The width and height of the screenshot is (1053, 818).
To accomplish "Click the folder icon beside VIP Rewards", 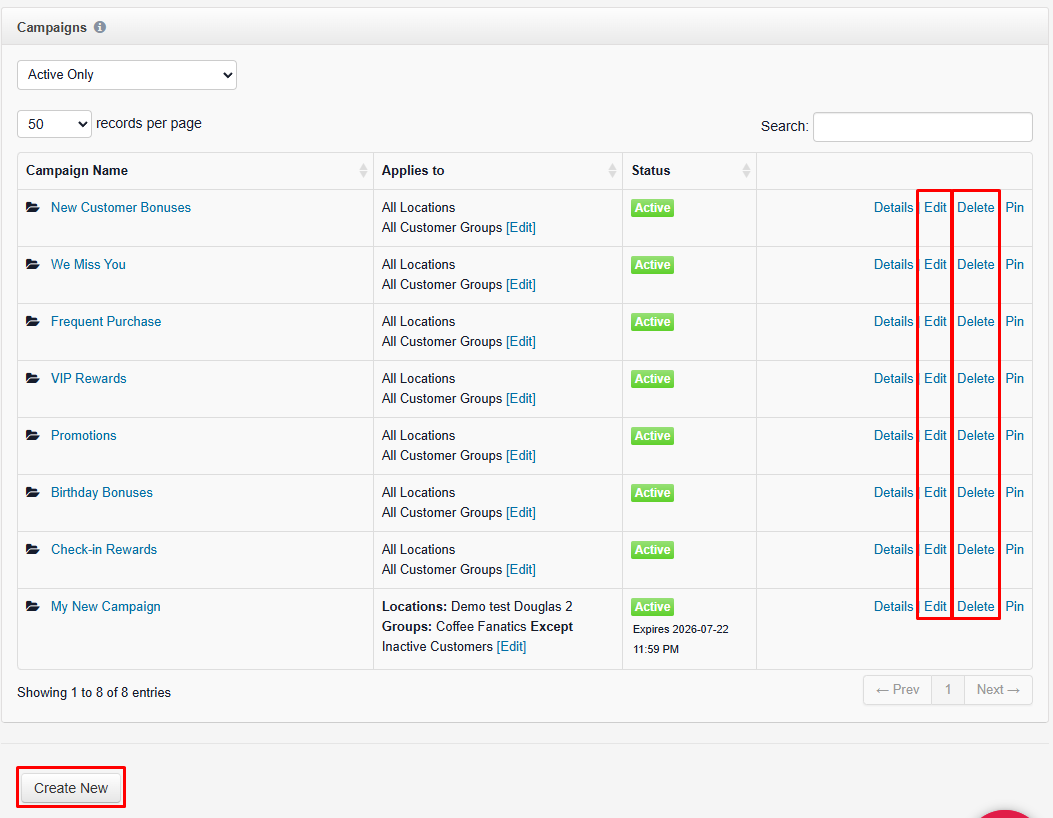I will [x=32, y=378].
